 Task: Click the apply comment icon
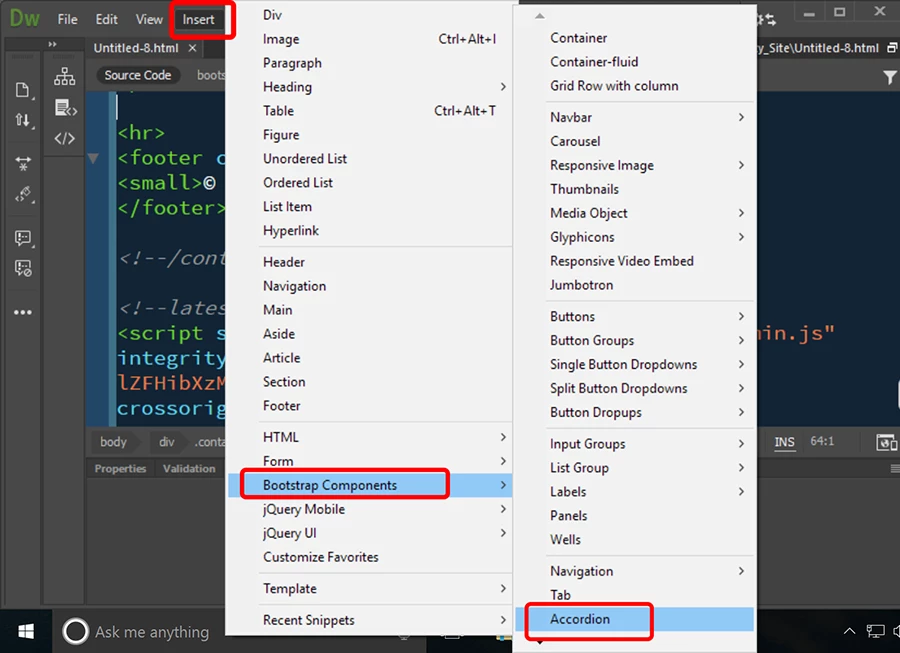[x=23, y=238]
